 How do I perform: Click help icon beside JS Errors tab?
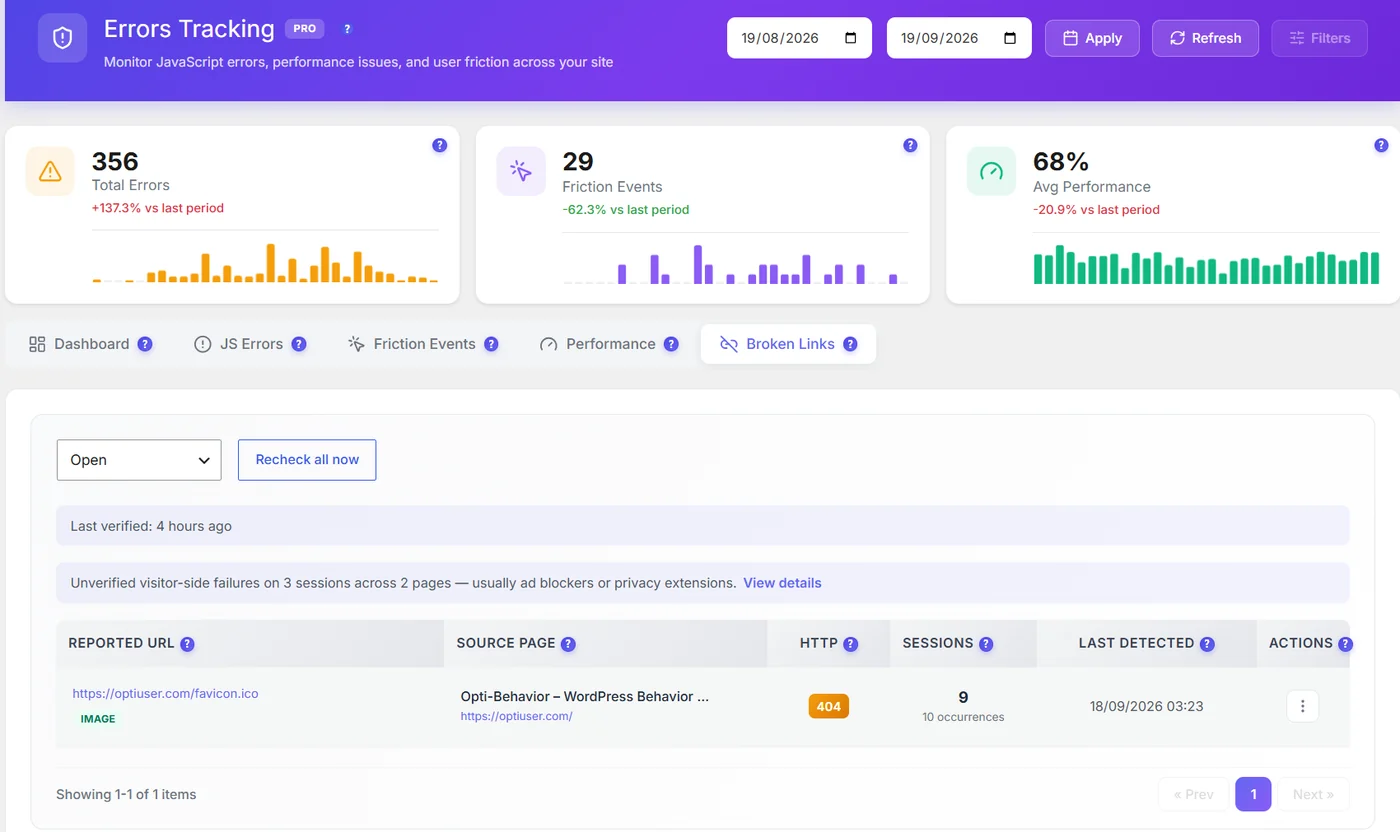tap(299, 344)
